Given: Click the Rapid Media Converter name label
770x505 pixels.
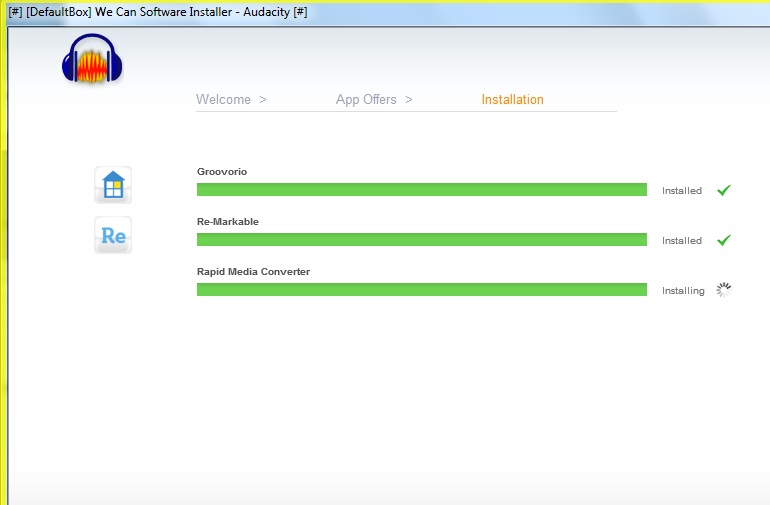Looking at the screenshot, I should click(x=253, y=272).
